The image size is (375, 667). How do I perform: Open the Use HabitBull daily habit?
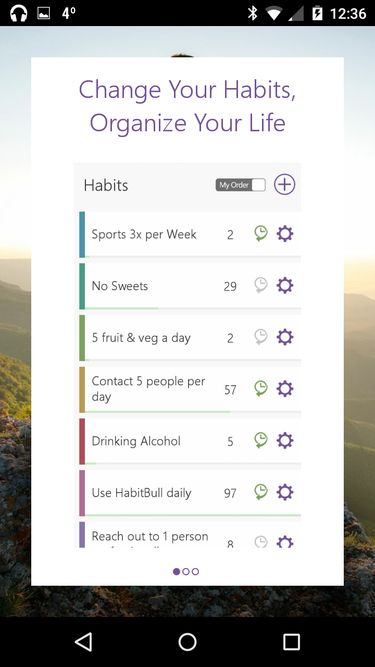coord(142,493)
